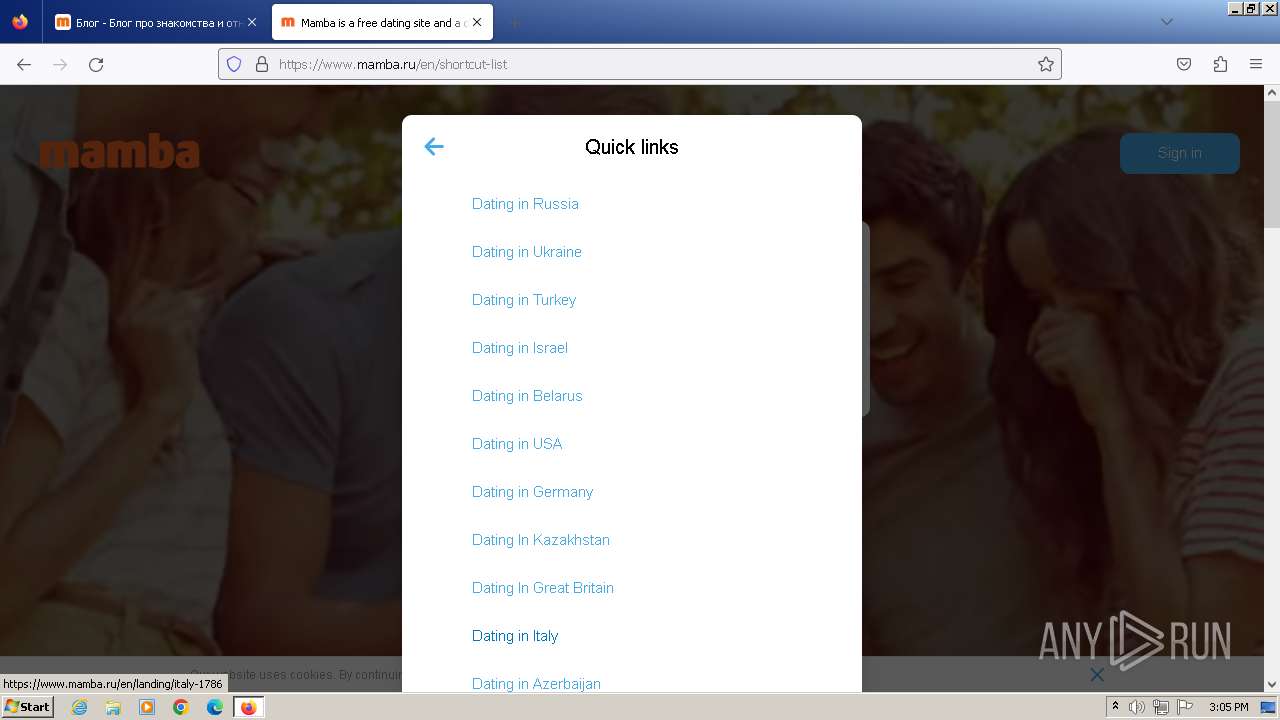The image size is (1280, 720).
Task: Open Dating in USA link
Action: click(517, 444)
